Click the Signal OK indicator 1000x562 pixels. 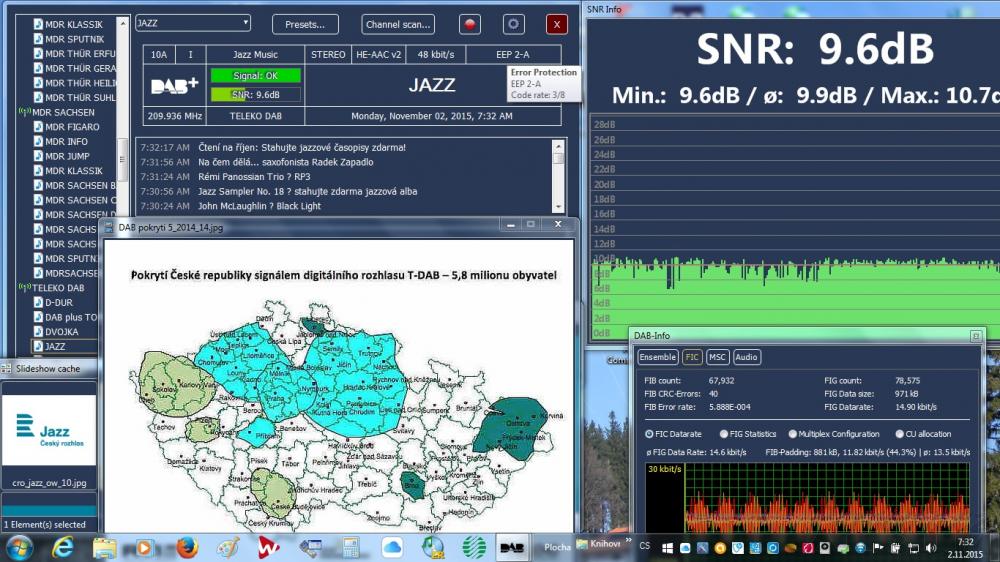256,75
